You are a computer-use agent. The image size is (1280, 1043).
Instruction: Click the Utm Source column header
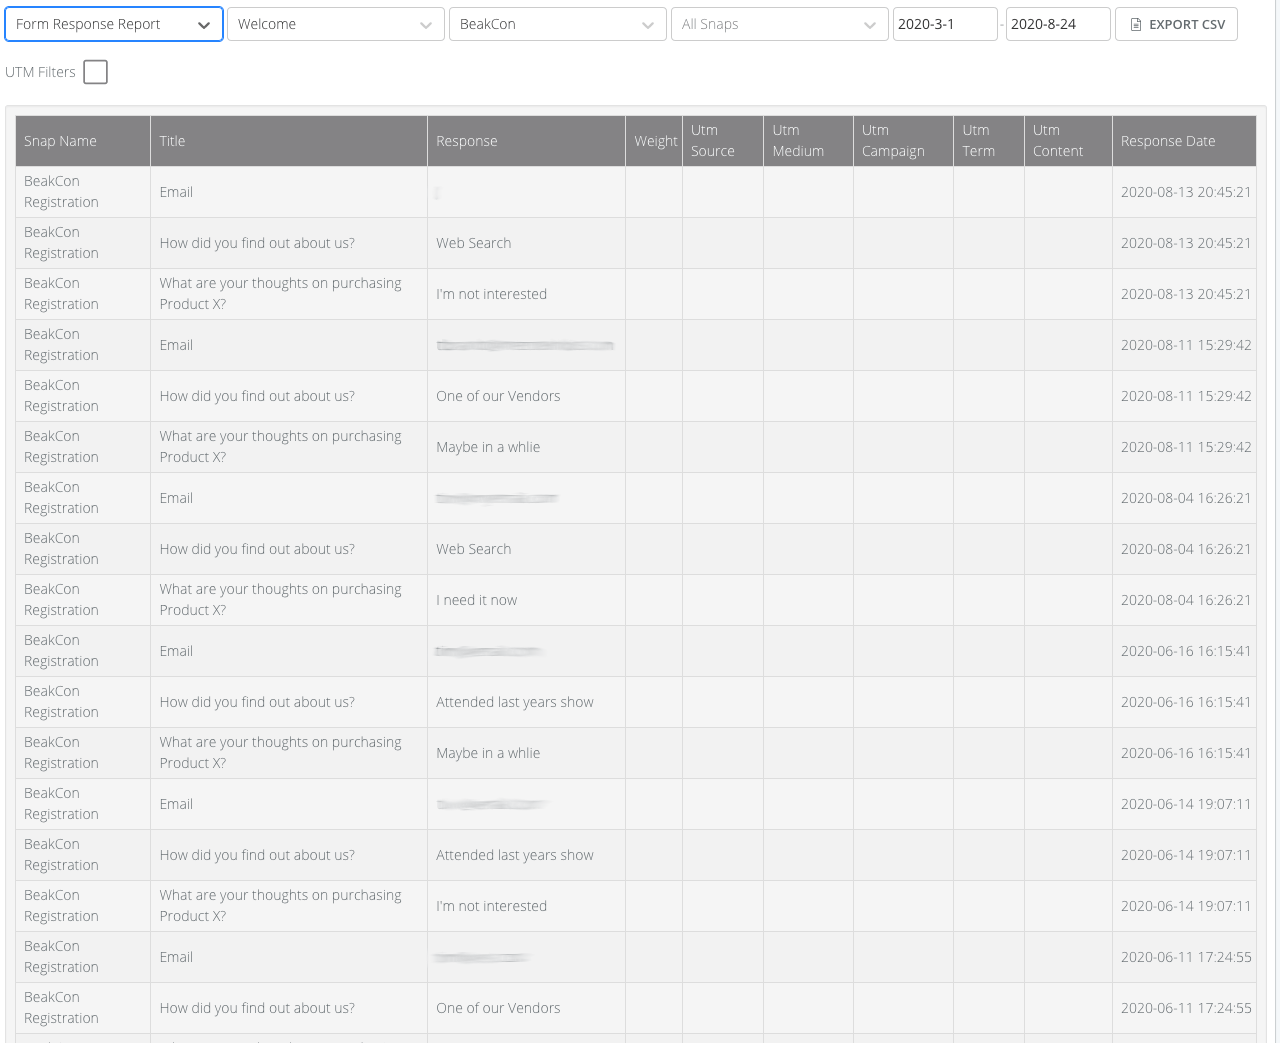712,141
